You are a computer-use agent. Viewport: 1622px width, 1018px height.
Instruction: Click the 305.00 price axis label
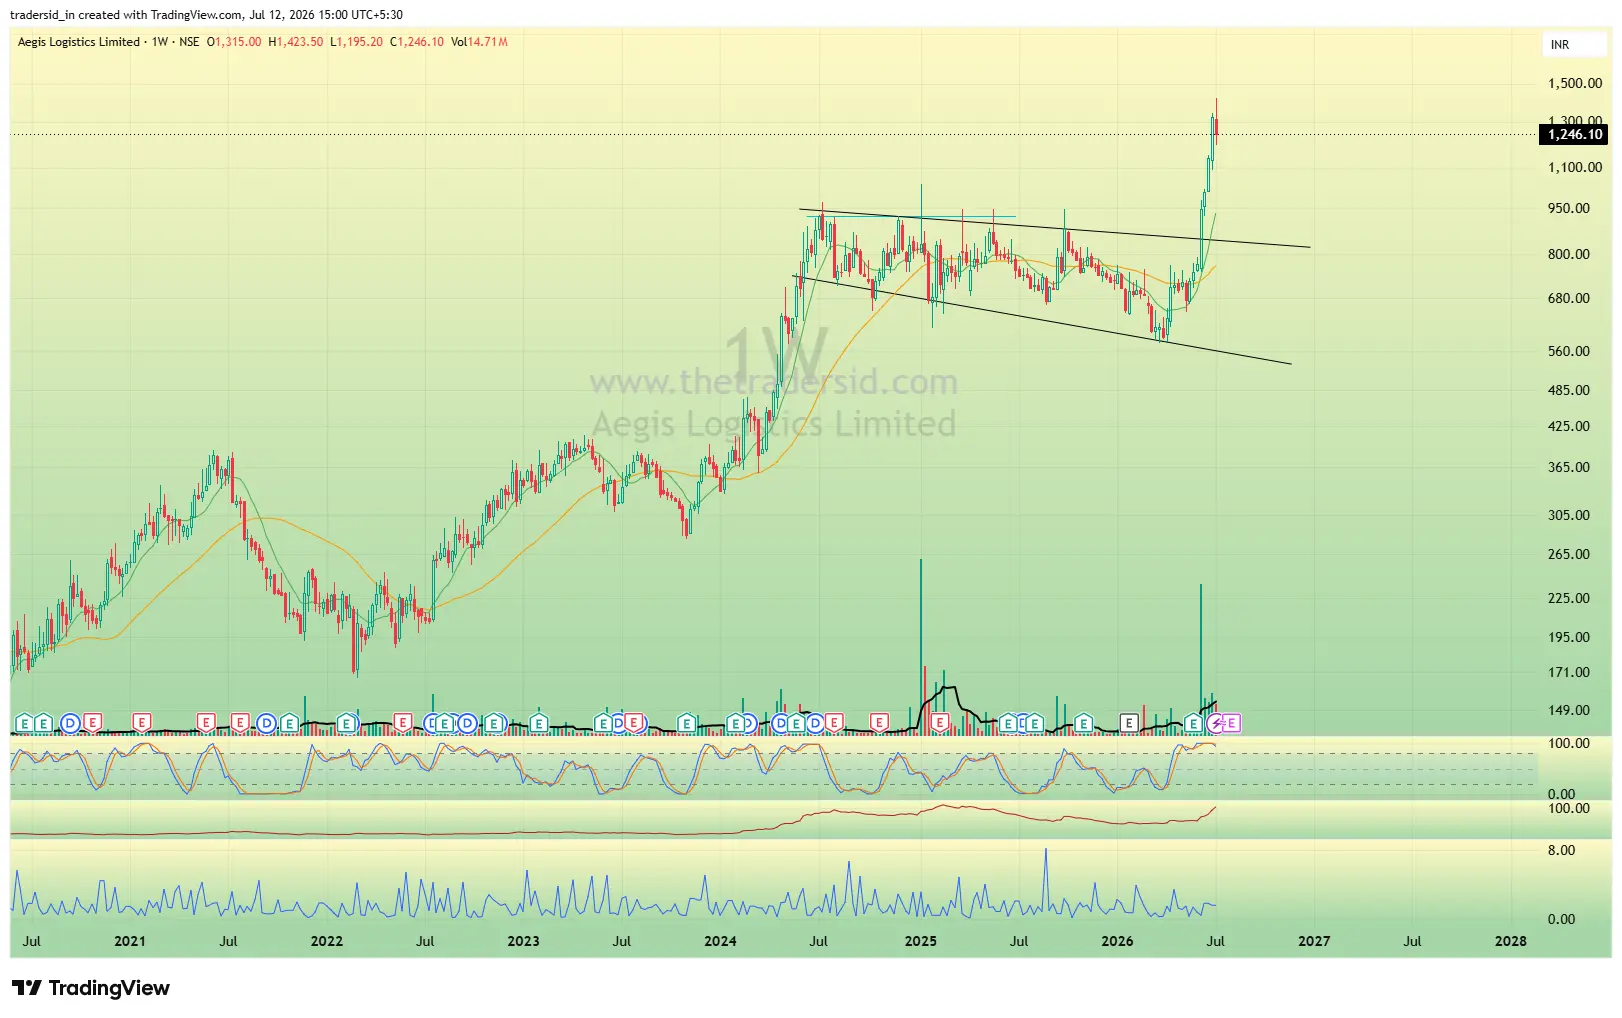pyautogui.click(x=1569, y=515)
